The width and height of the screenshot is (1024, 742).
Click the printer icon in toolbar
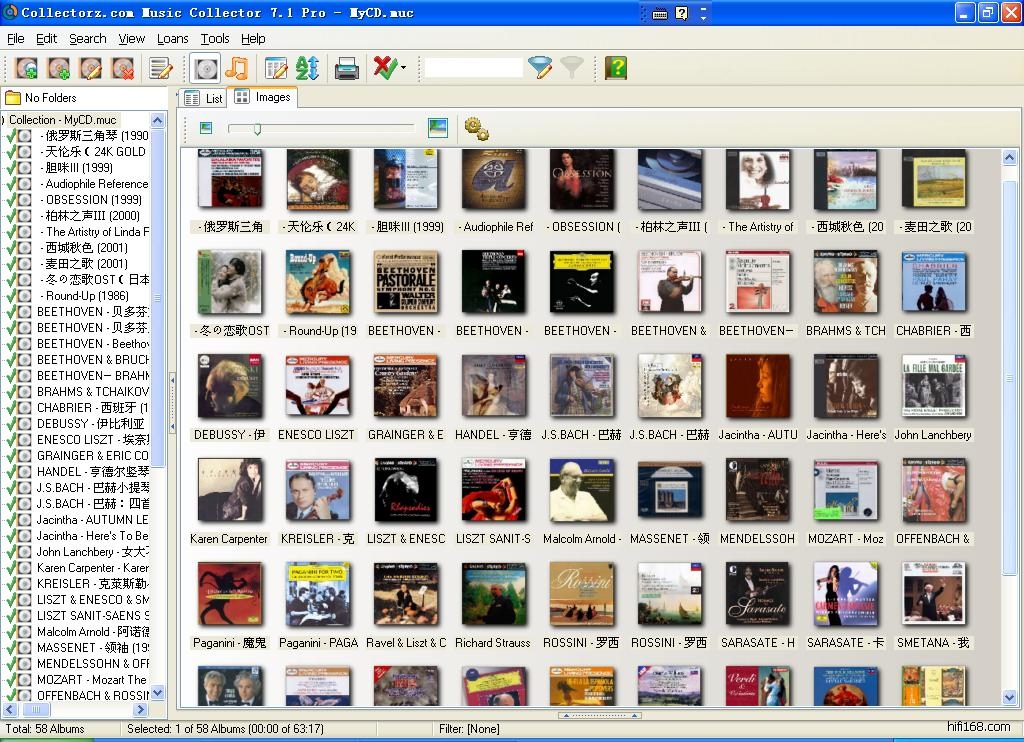(x=346, y=68)
